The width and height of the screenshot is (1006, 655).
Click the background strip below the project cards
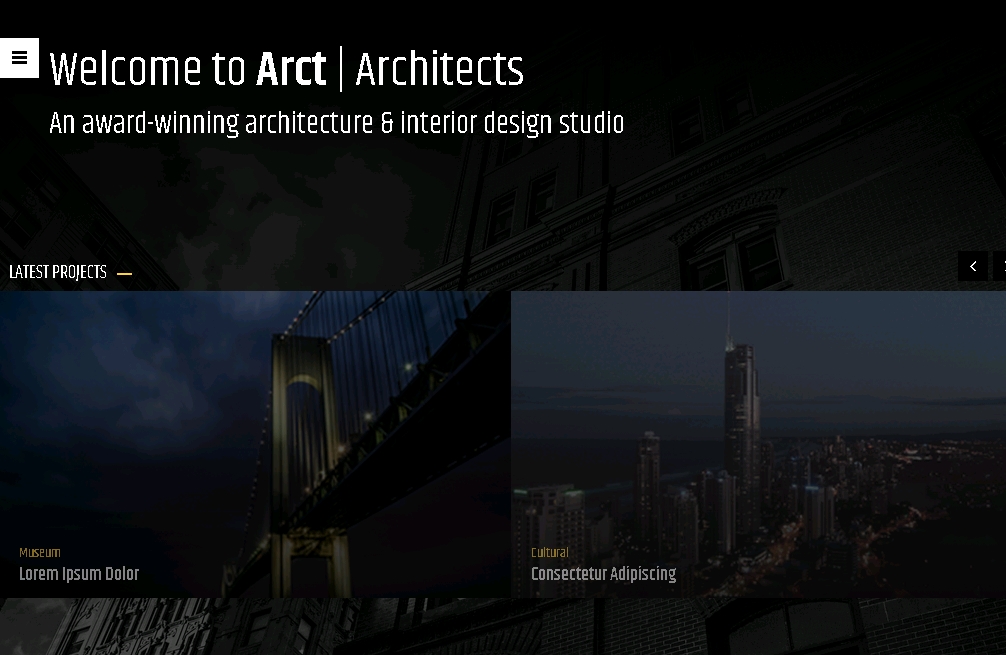tap(500, 627)
